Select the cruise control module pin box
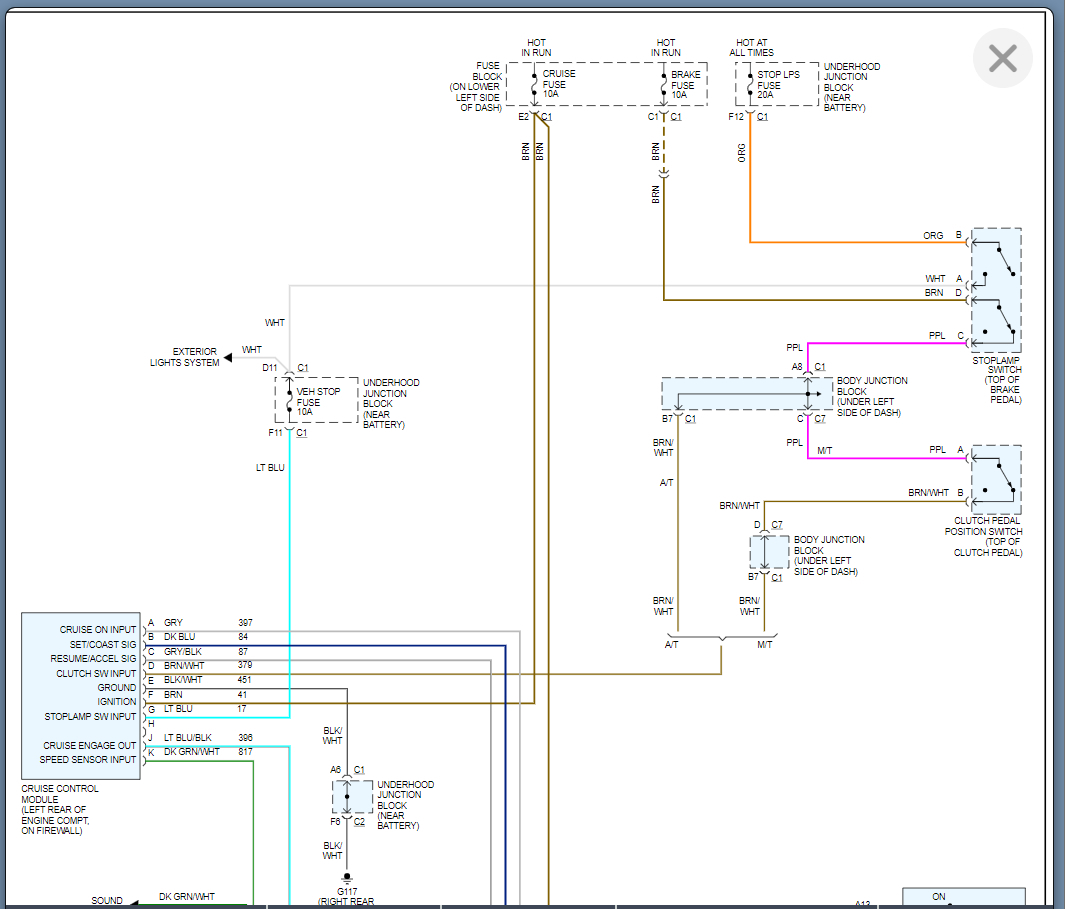The image size is (1065, 909). tap(81, 695)
